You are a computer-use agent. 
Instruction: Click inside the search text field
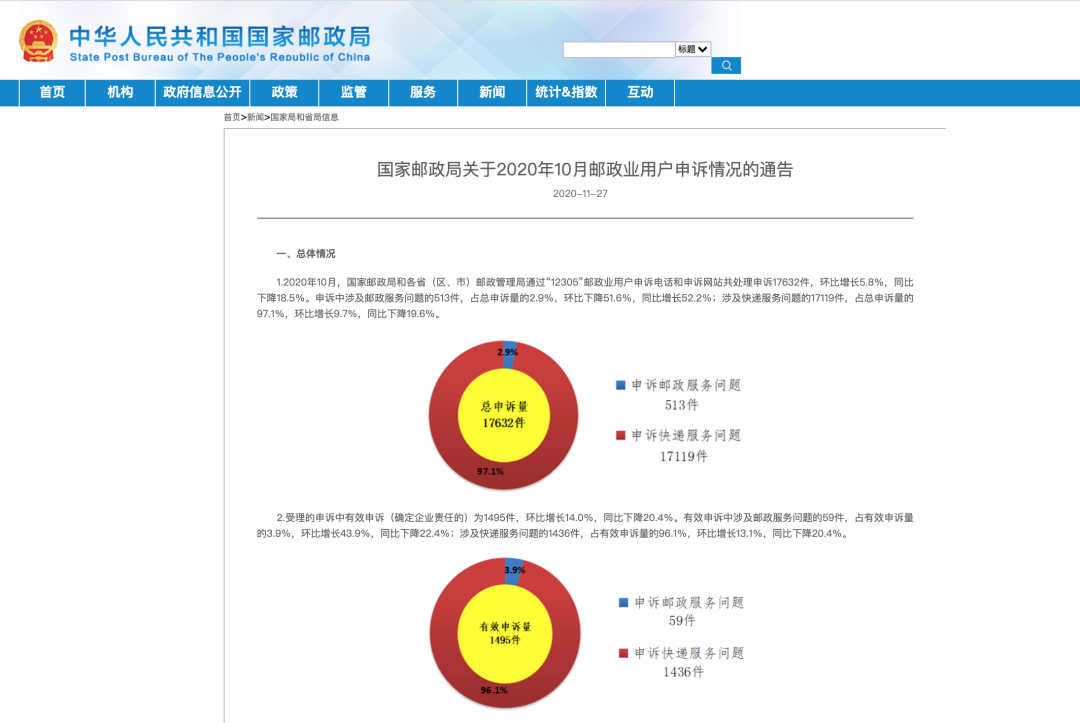click(x=618, y=49)
